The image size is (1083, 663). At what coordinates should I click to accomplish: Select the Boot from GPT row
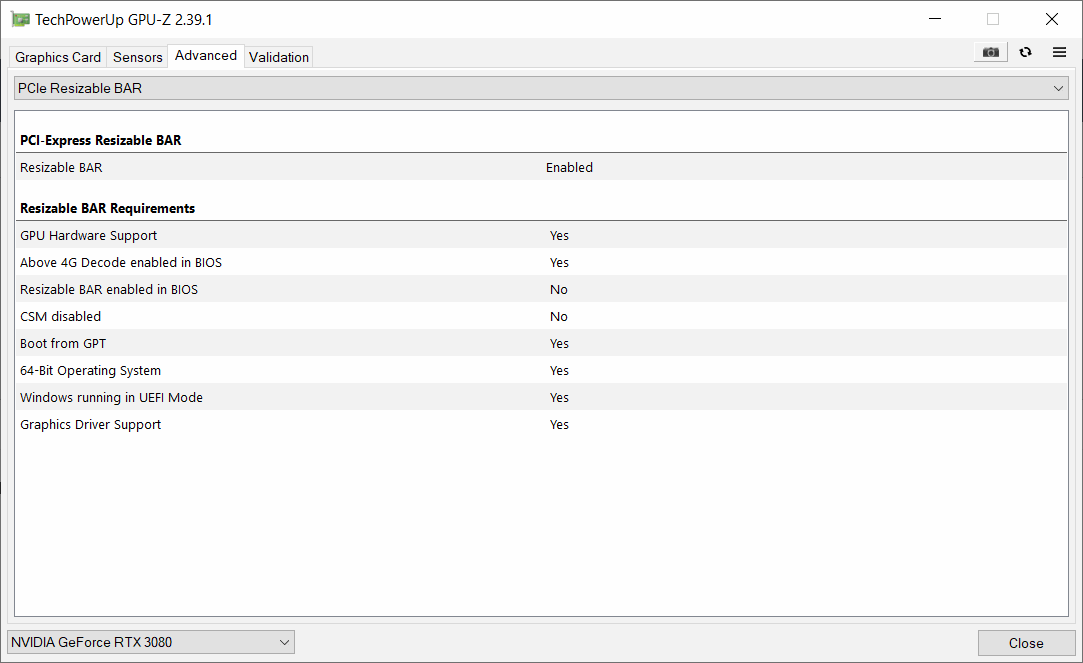tap(542, 343)
